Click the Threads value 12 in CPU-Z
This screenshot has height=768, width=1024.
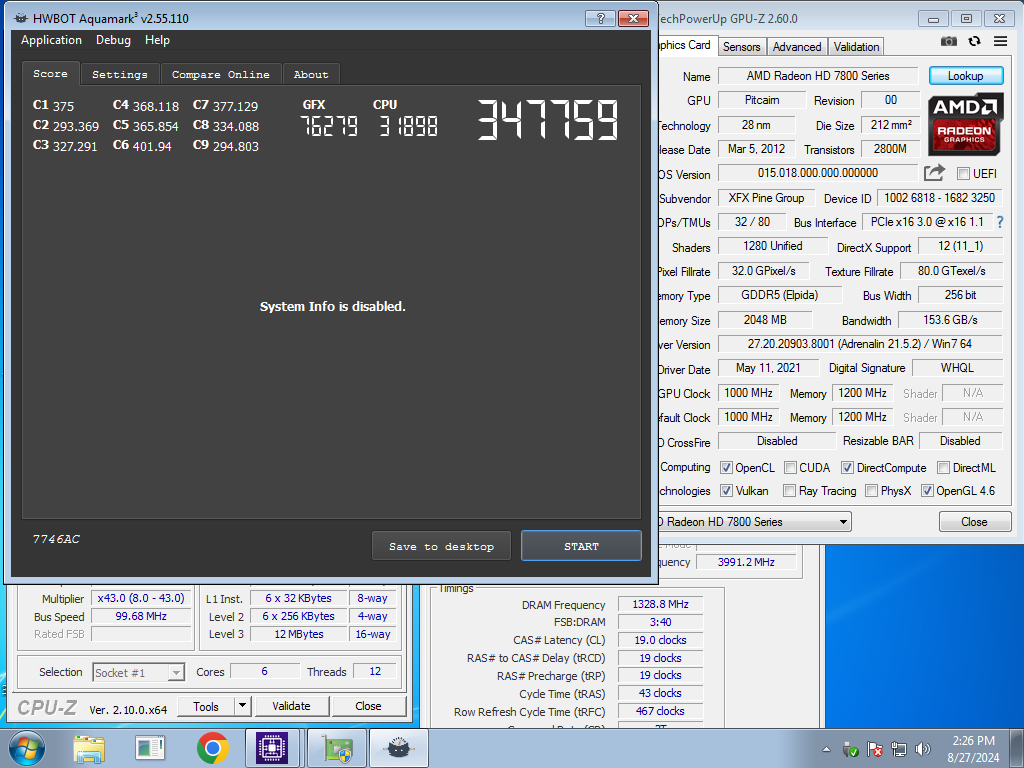[x=375, y=671]
